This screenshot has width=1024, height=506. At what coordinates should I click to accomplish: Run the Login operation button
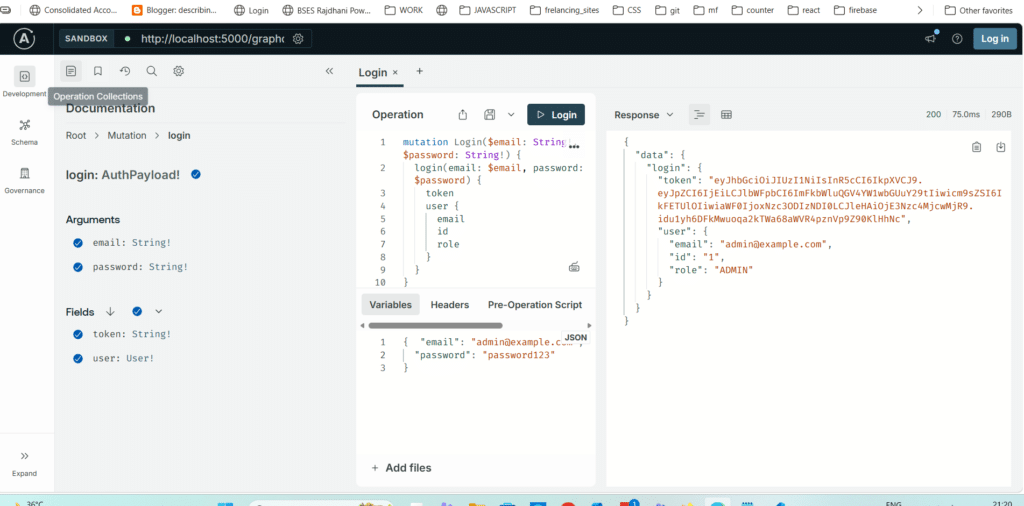(556, 115)
